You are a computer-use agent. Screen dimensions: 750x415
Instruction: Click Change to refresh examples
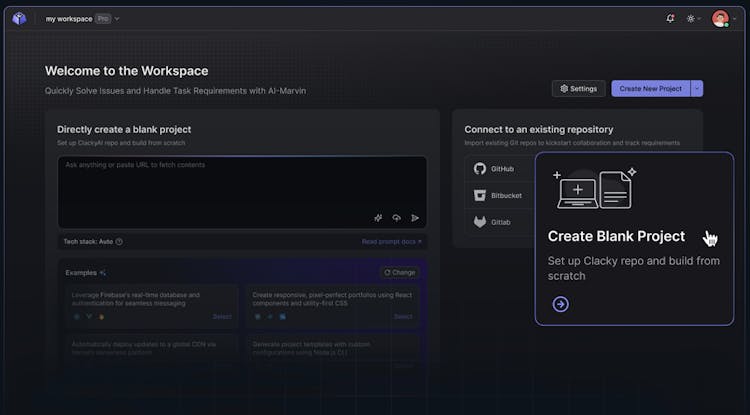pyautogui.click(x=398, y=272)
